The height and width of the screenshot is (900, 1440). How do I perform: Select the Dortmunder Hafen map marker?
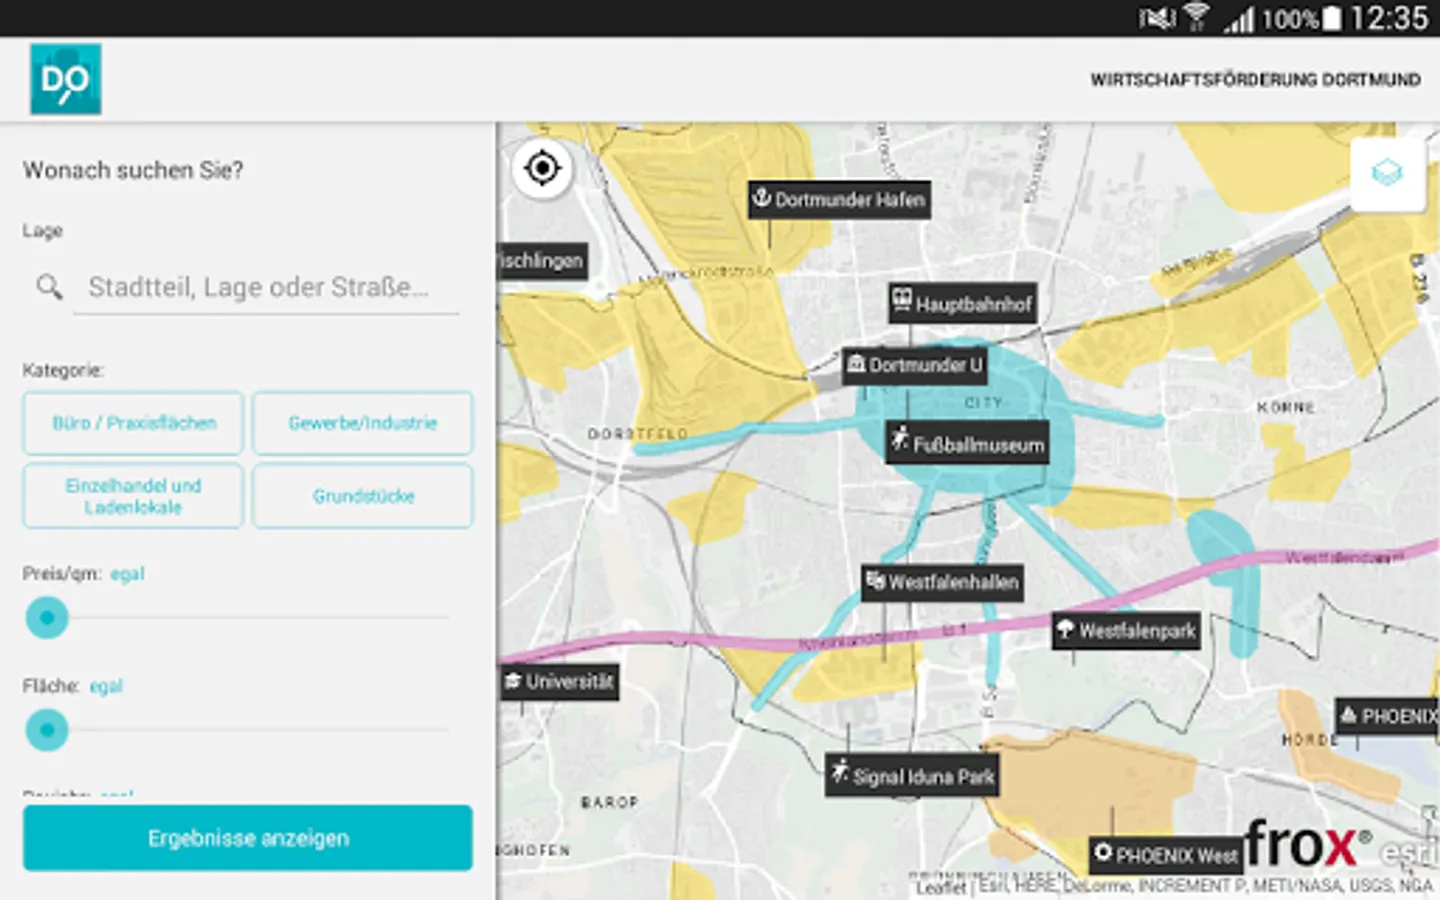840,199
